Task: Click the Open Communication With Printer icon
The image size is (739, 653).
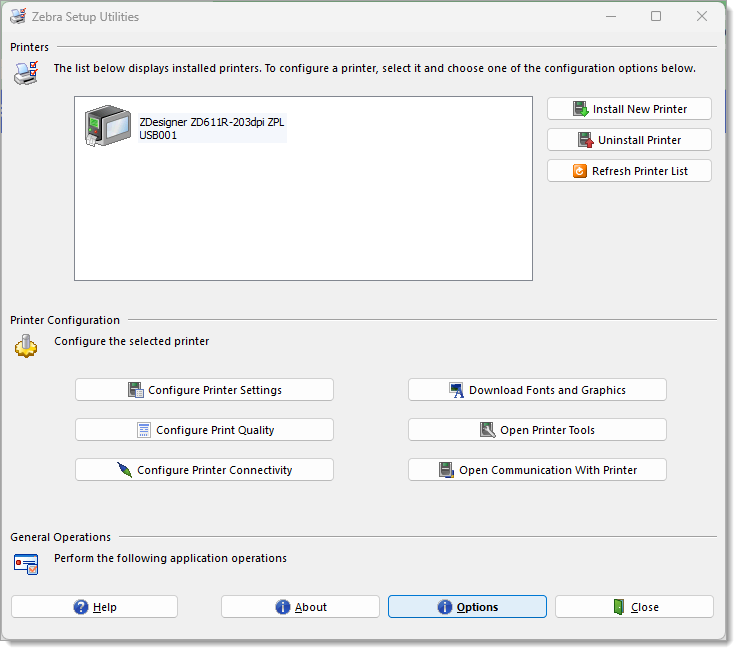Action: [x=446, y=470]
